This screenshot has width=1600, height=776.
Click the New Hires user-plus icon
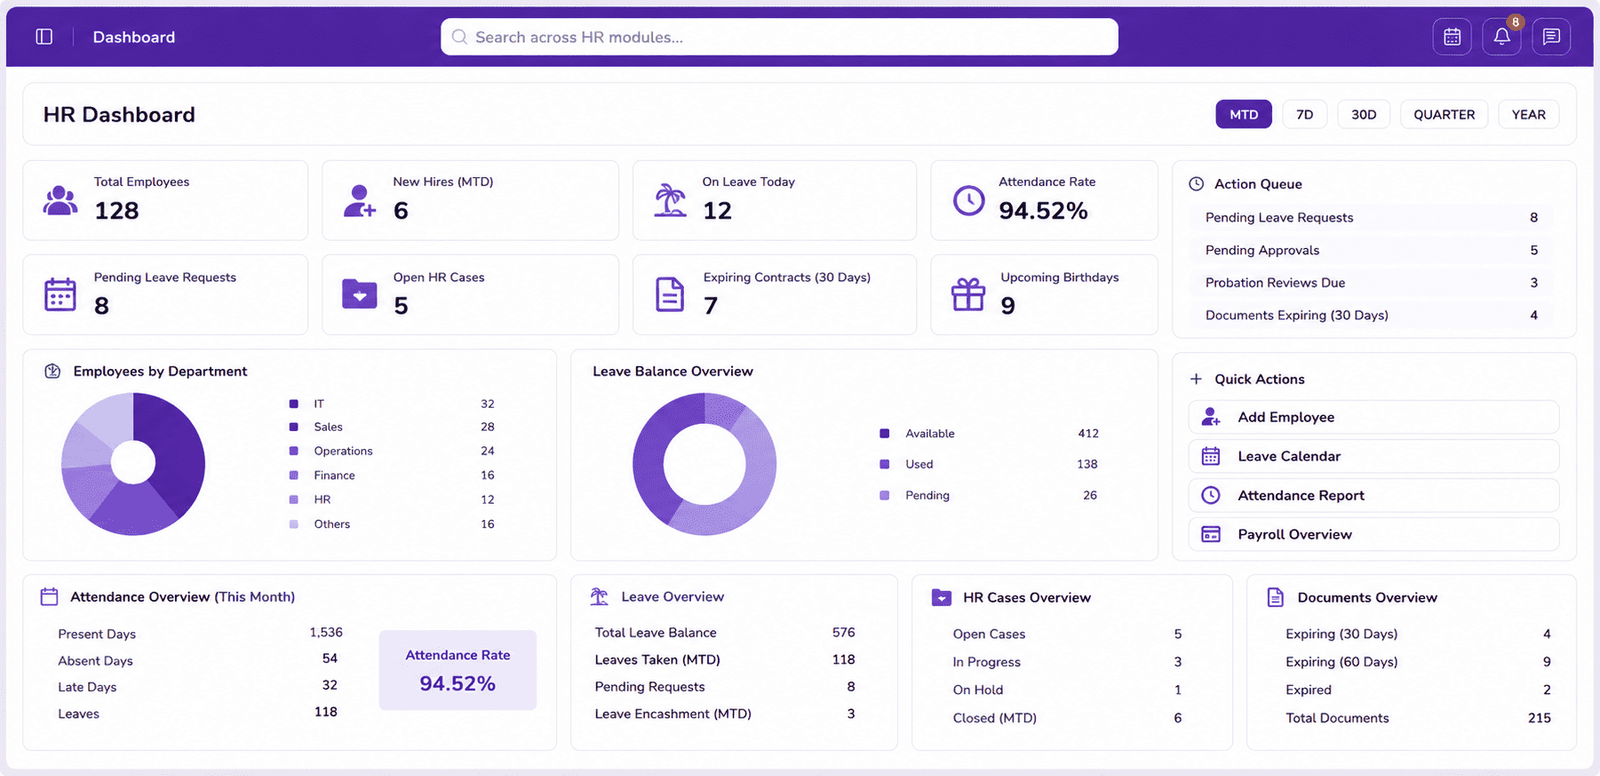359,200
